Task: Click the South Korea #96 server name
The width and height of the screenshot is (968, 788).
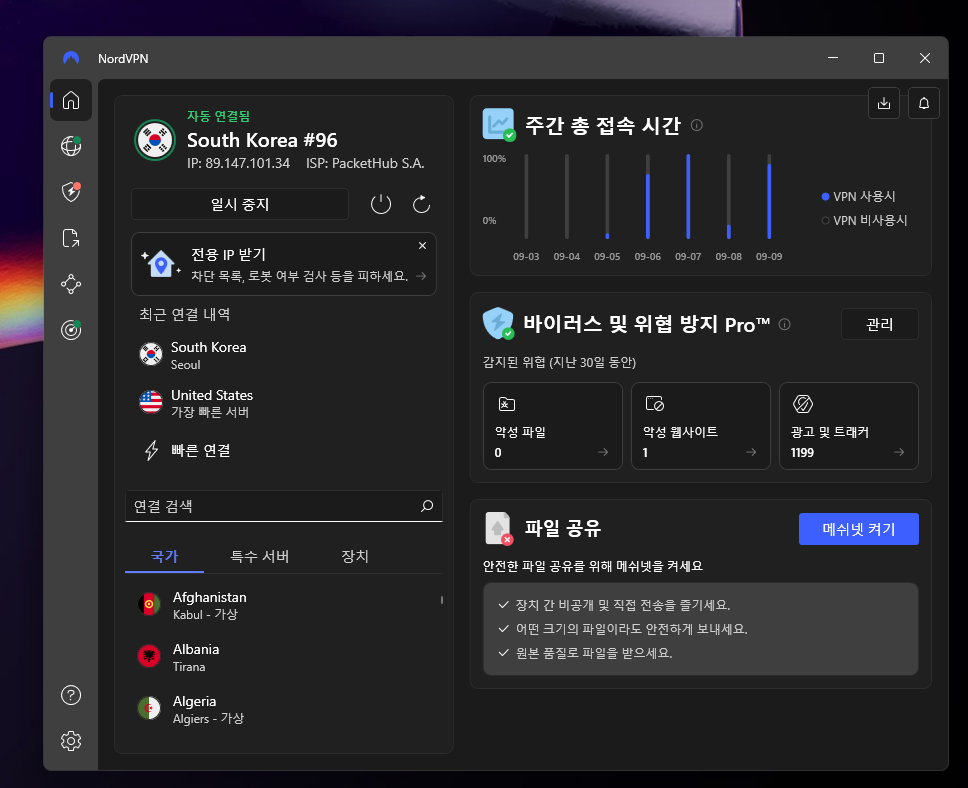Action: [x=262, y=140]
